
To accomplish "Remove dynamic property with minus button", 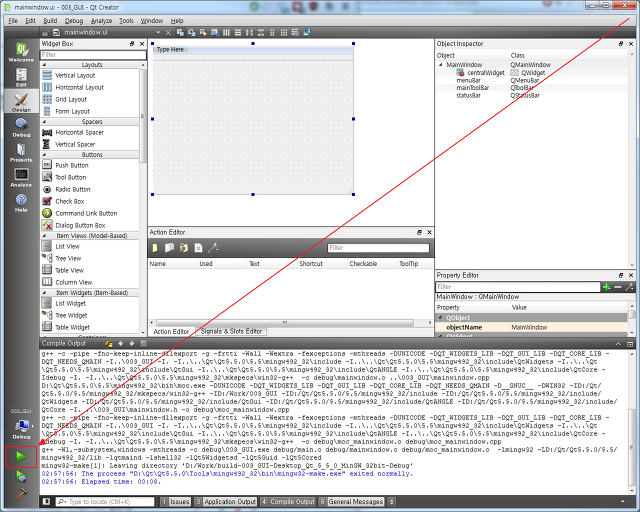I will pyautogui.click(x=618, y=287).
